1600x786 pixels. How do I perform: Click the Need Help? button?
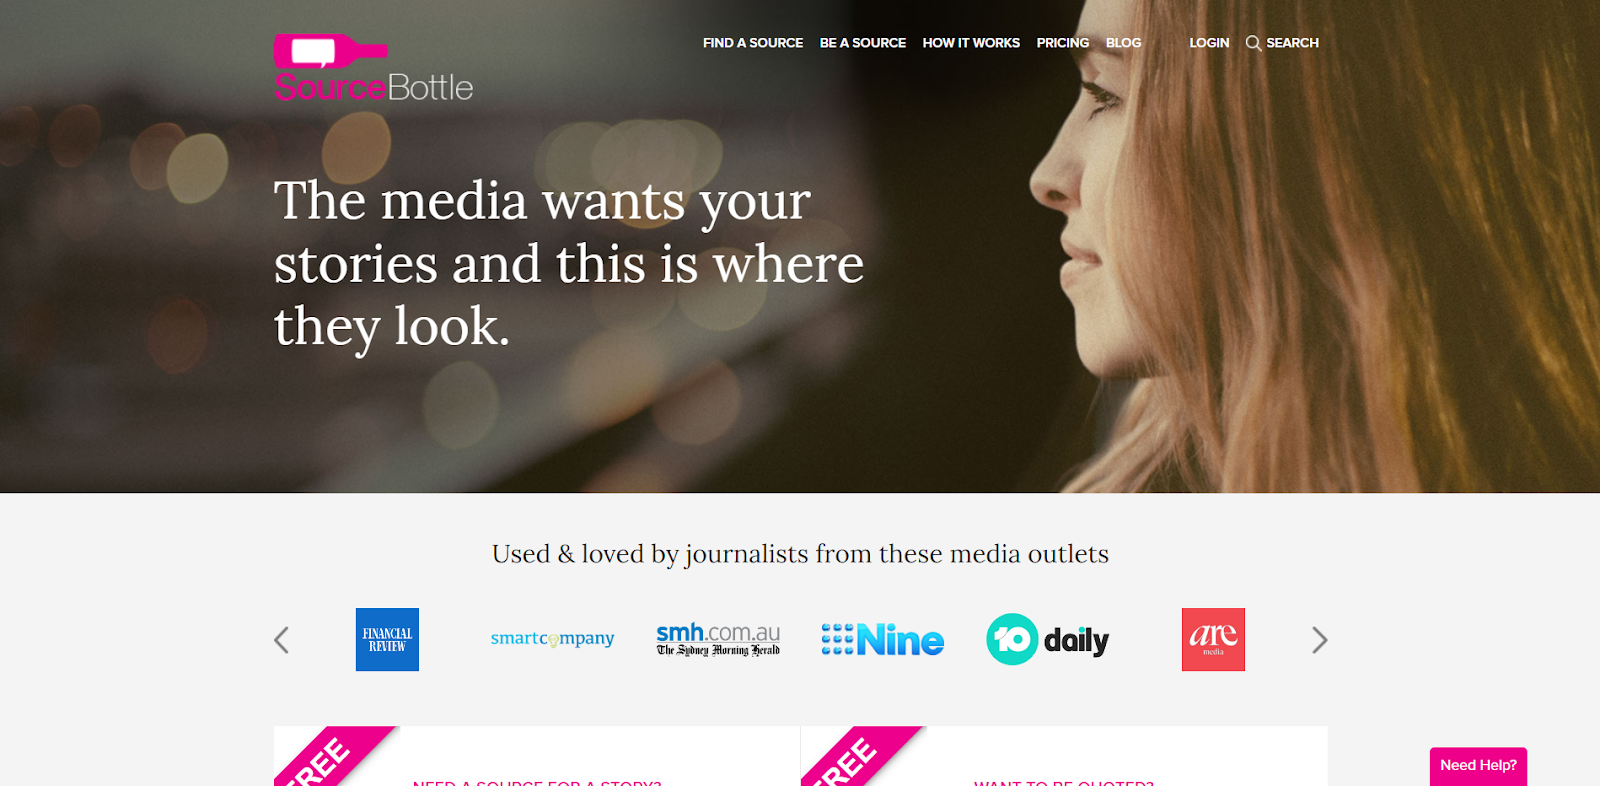[1478, 766]
